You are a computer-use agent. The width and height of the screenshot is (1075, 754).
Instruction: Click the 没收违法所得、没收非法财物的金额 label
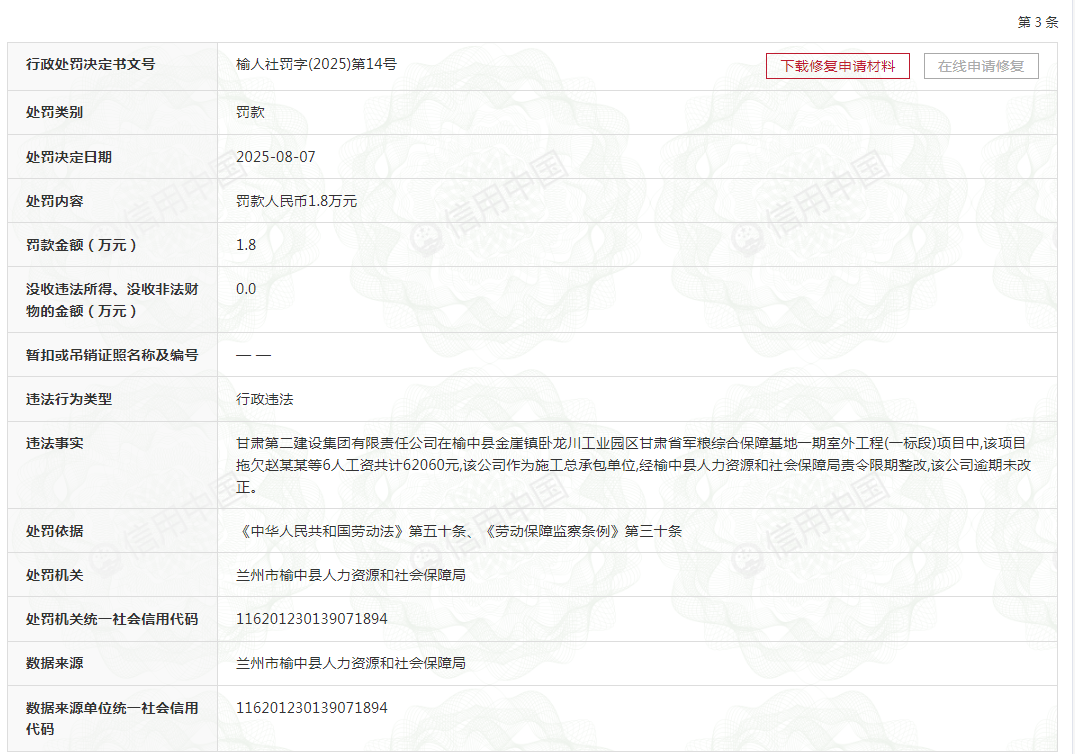pyautogui.click(x=112, y=300)
